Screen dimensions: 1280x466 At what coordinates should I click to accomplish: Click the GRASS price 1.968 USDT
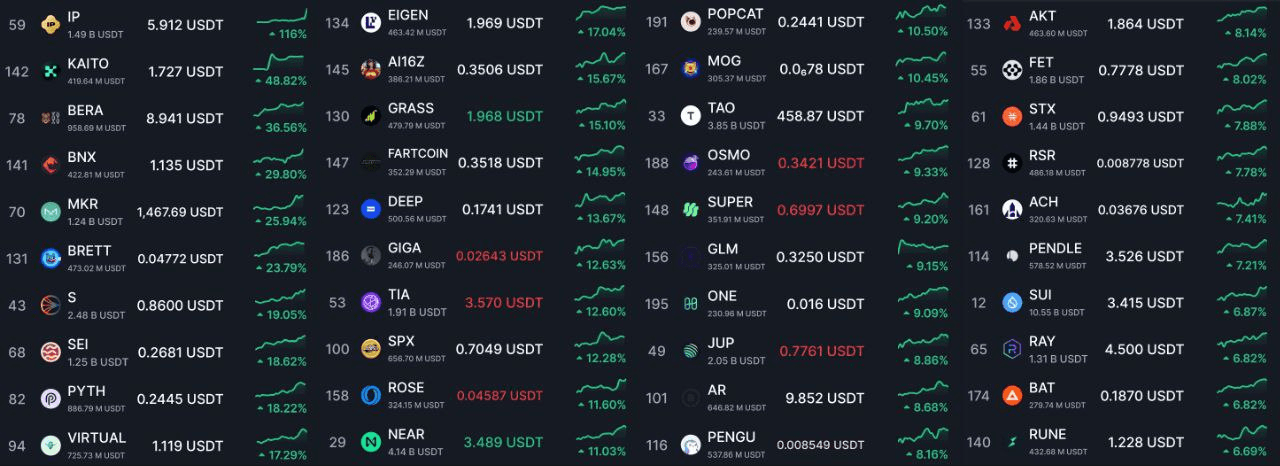click(505, 116)
